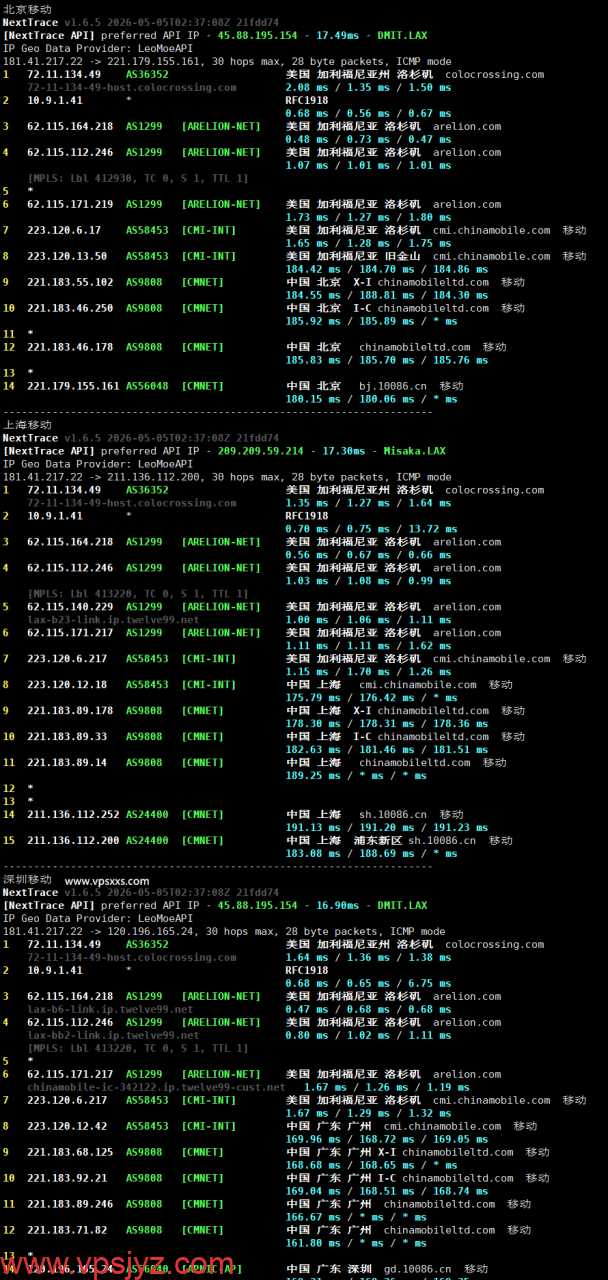Viewport: 608px width, 1280px height.
Task: Select hop IP 221.183.71.82
Action: pyautogui.click(x=67, y=1231)
